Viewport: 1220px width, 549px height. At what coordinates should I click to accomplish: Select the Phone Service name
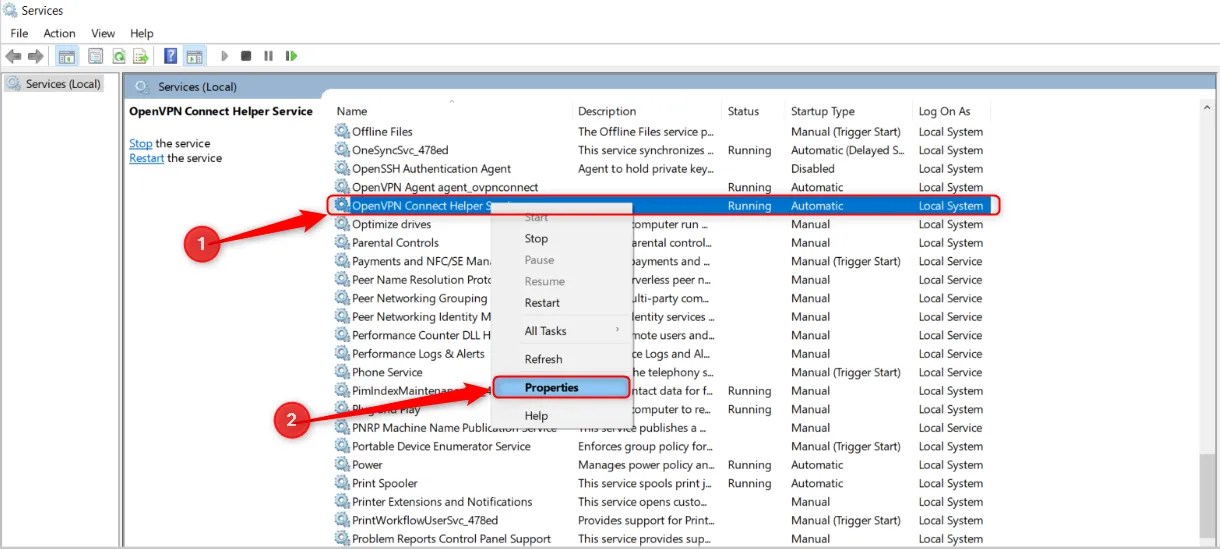387,372
